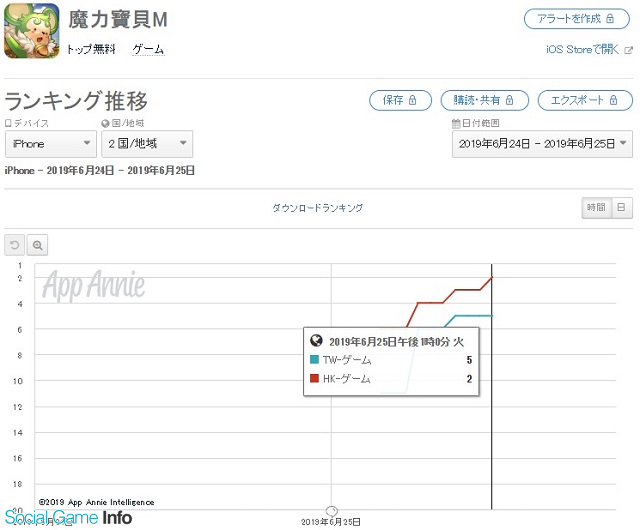640x530 pixels.
Task: Click the 購読・共有 button
Action: (484, 100)
